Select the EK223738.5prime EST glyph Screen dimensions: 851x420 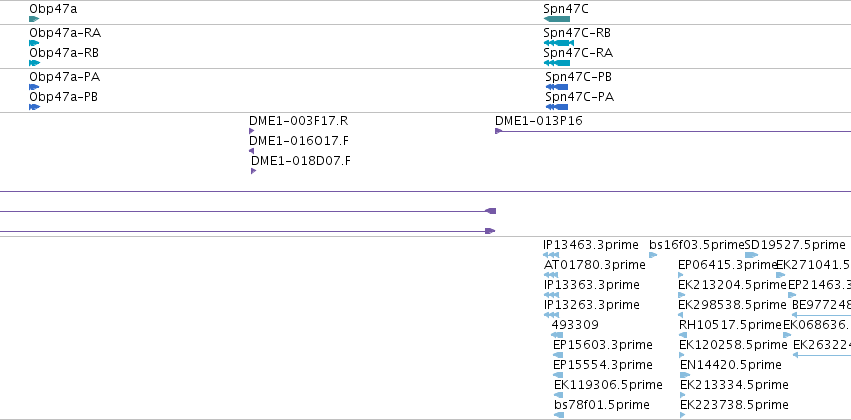(683, 415)
